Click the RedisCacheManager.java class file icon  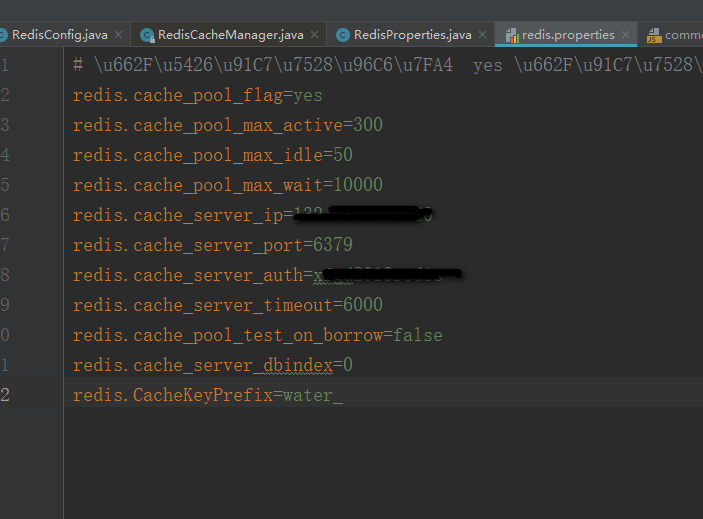[x=147, y=35]
